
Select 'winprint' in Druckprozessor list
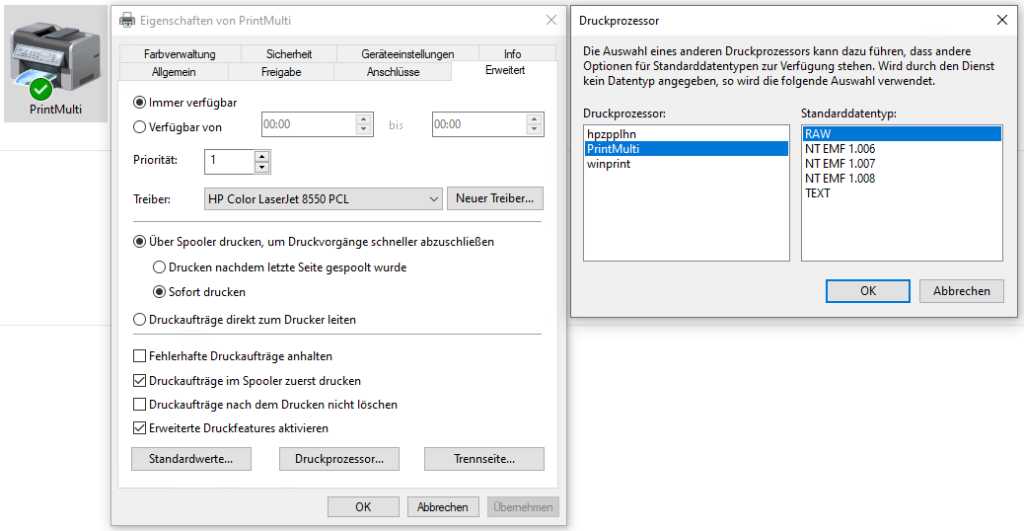[x=609, y=164]
